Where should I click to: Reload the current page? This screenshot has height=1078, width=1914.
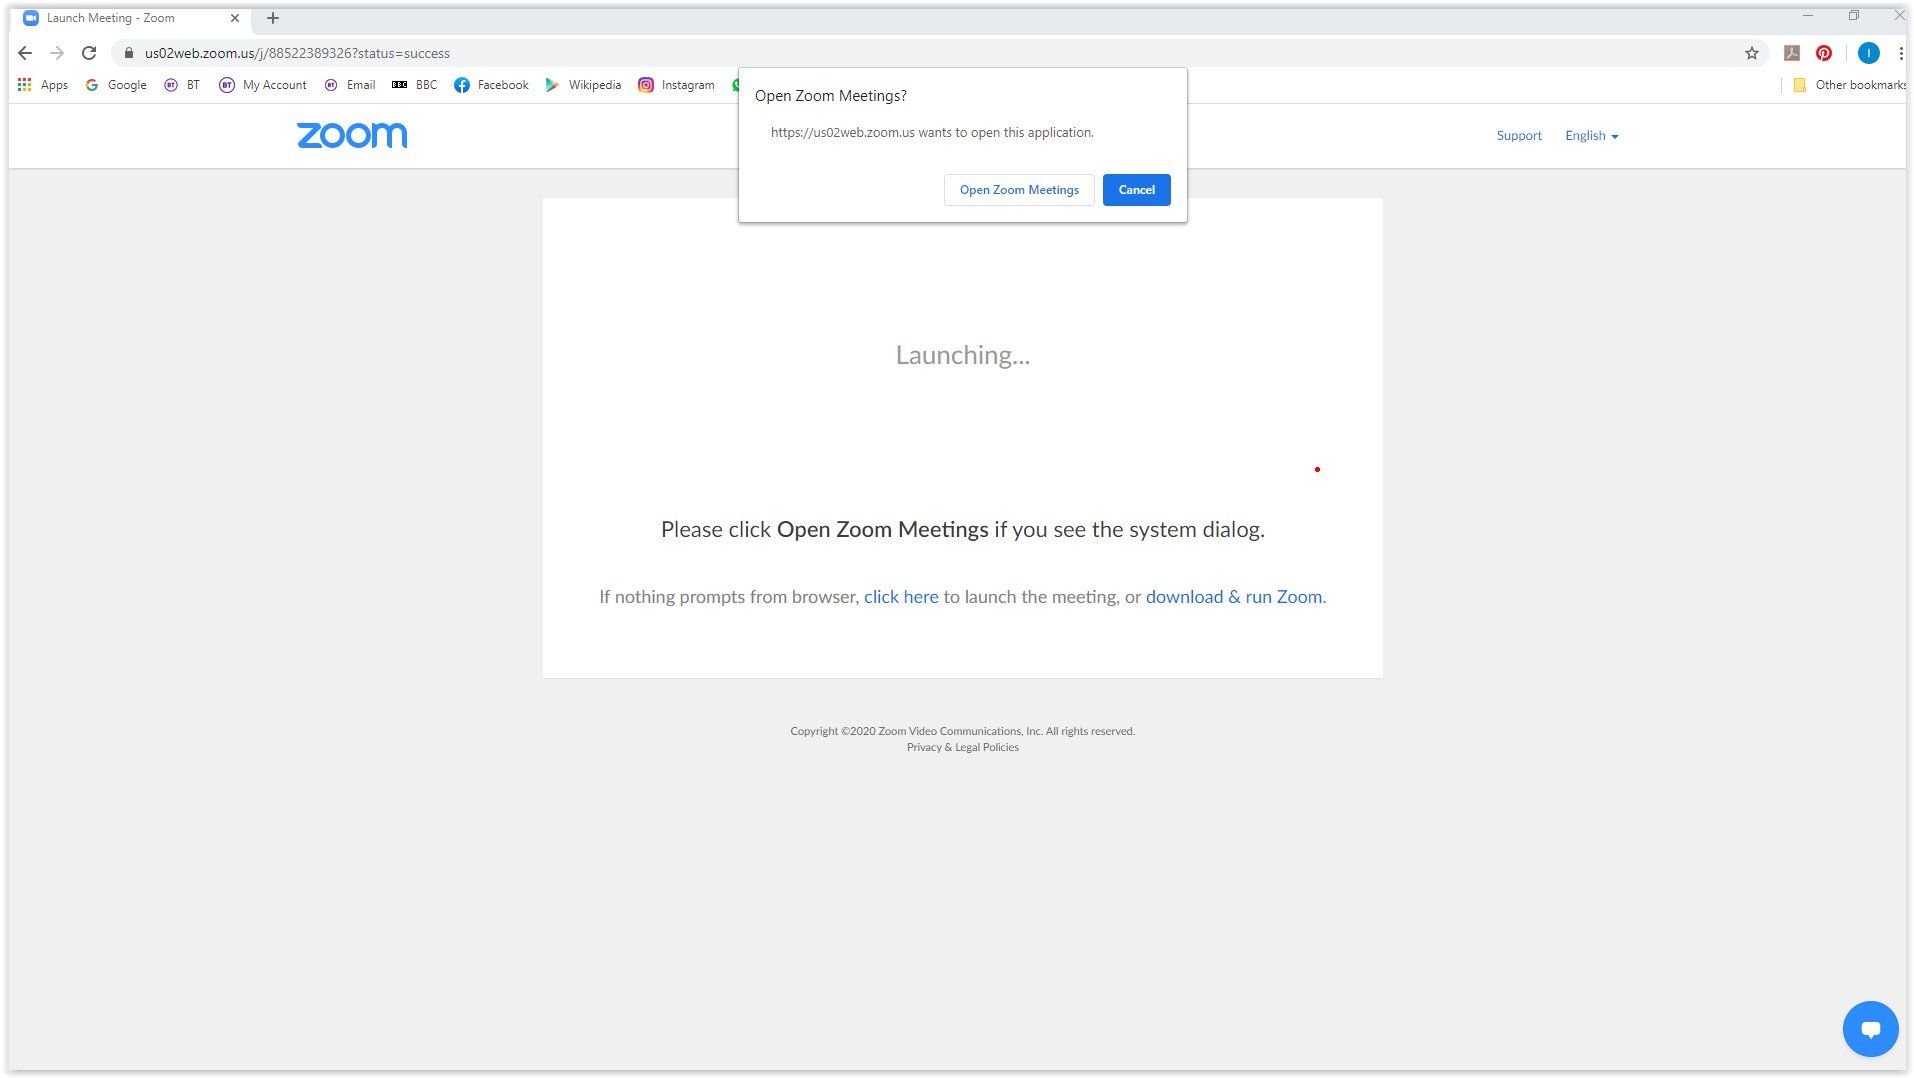click(89, 53)
